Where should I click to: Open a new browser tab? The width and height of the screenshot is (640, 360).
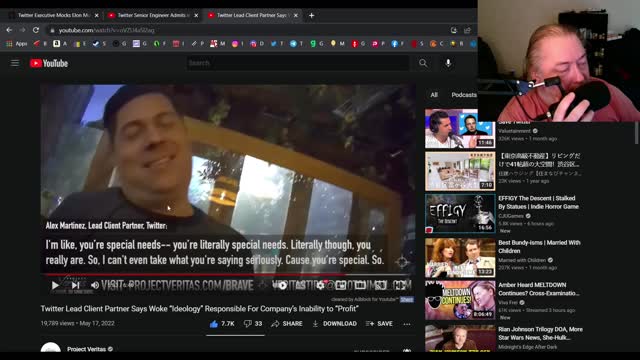(311, 15)
